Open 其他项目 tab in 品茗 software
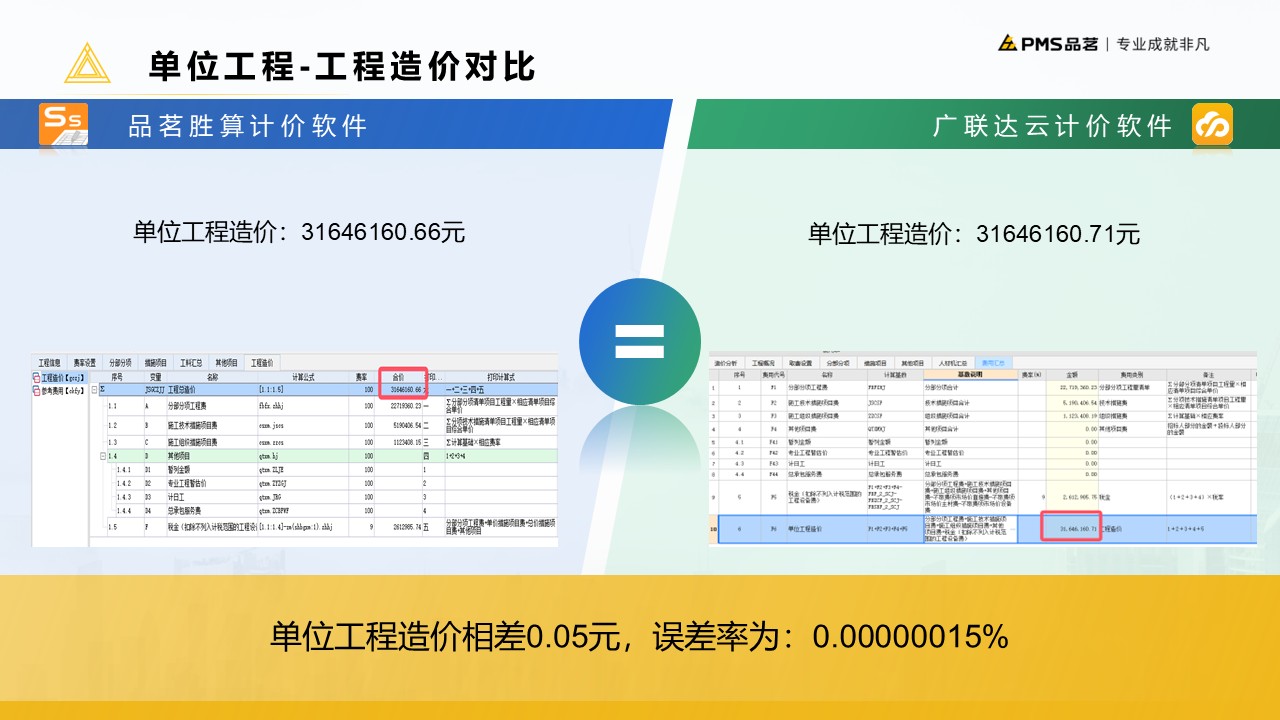 226,363
